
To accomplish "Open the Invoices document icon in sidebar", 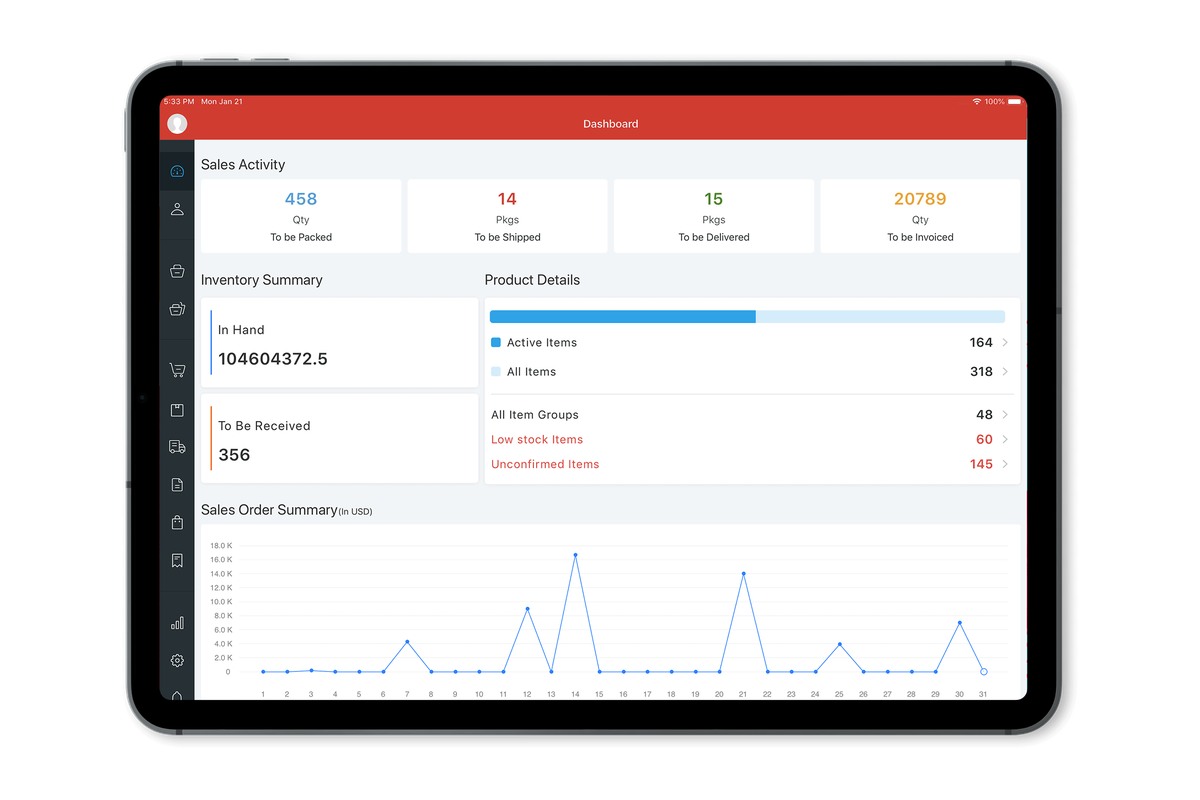I will [x=177, y=485].
